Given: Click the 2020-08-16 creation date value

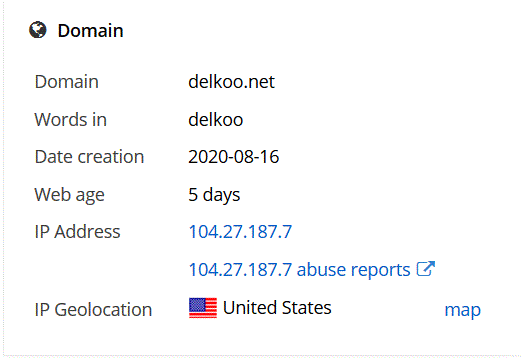Looking at the screenshot, I should pos(233,157).
